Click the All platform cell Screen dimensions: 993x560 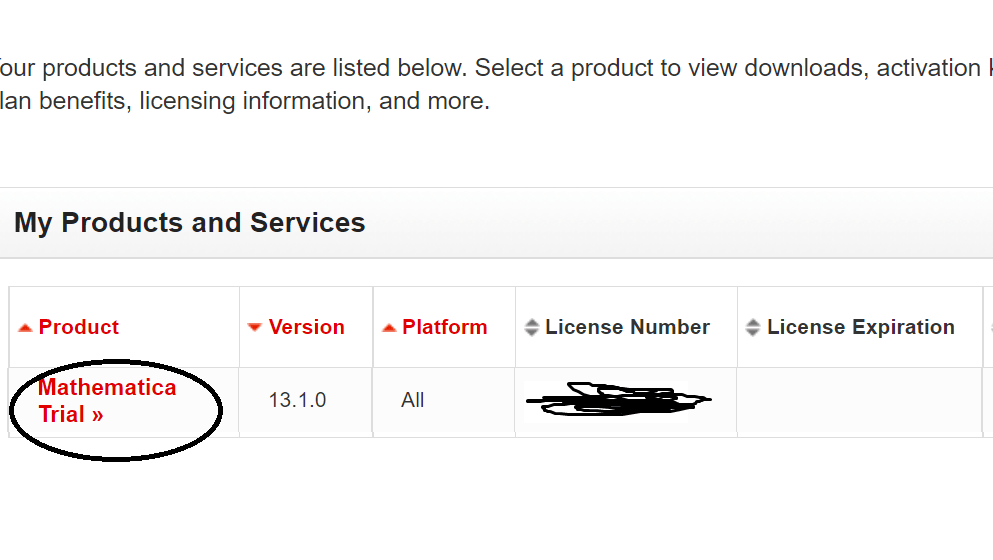(x=412, y=400)
